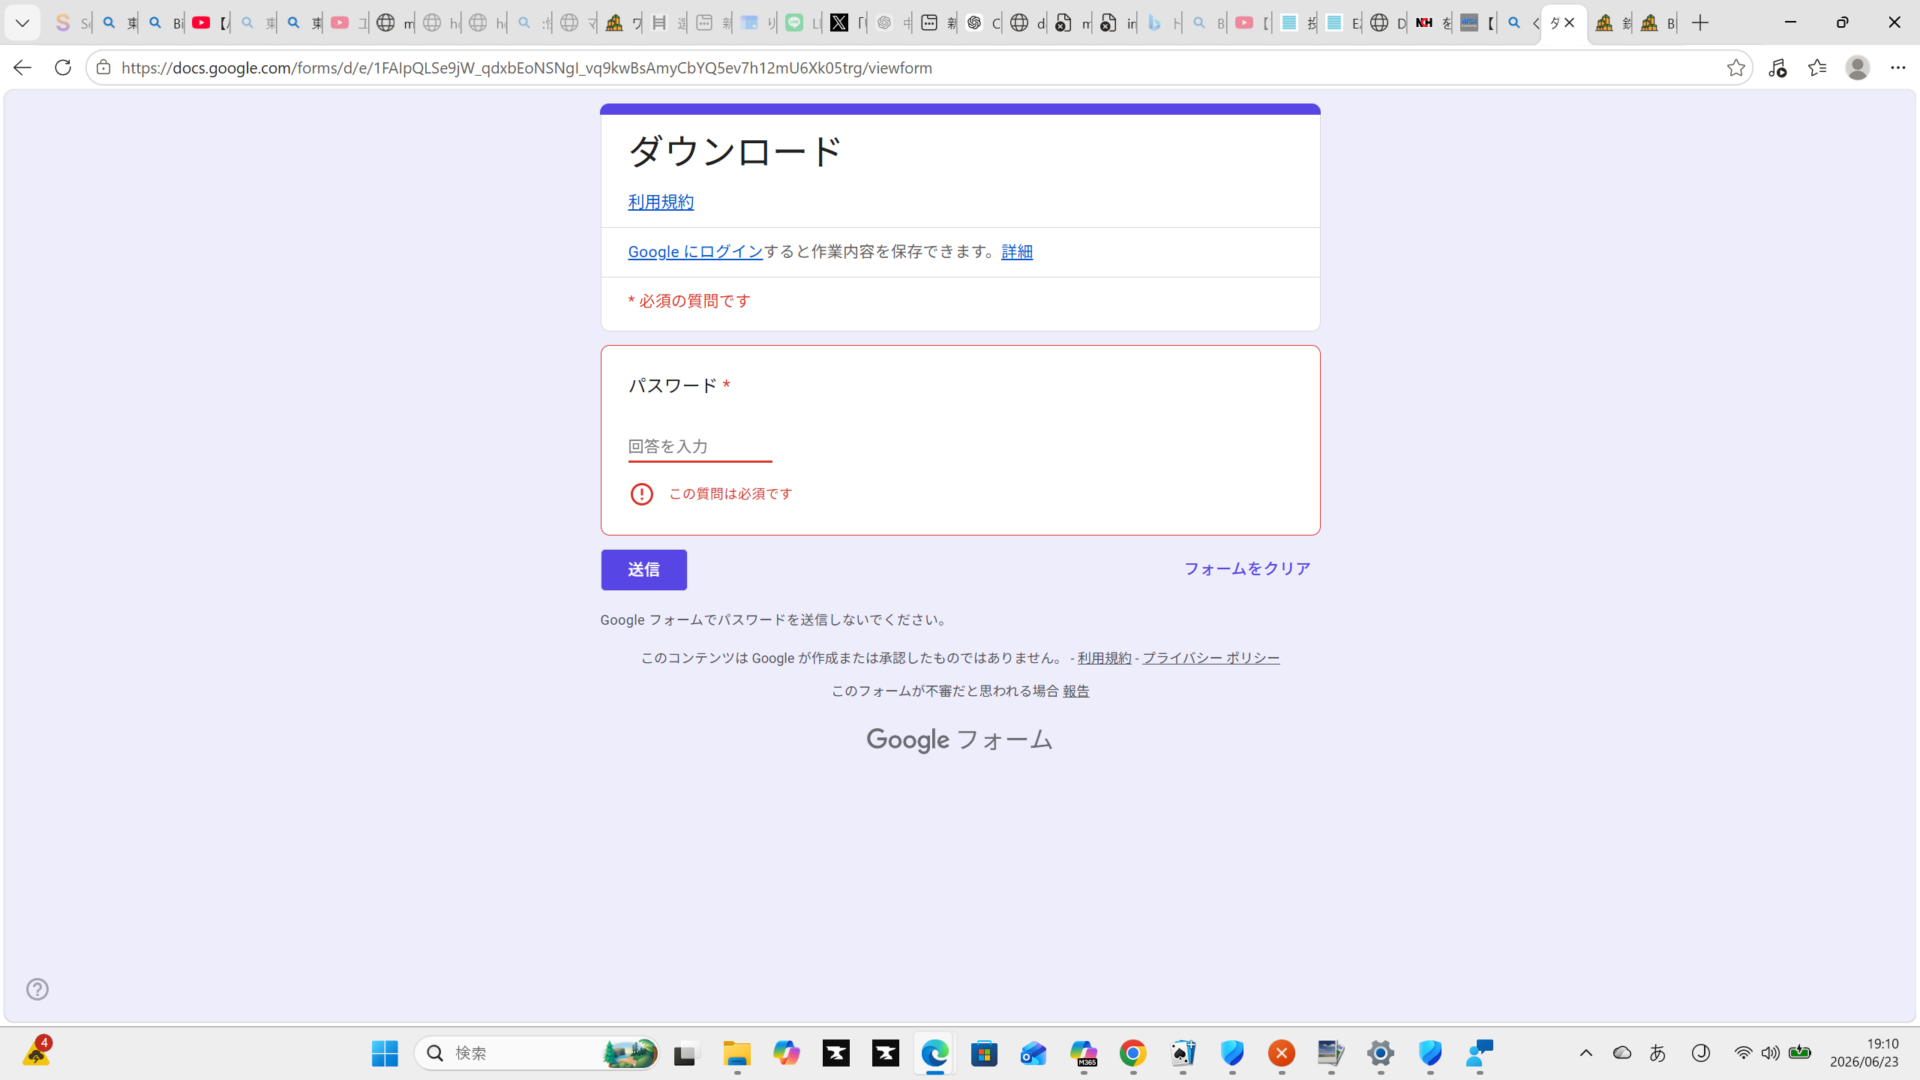Open orange X app in taskbar
1920x1080 pixels.
coord(1282,1053)
